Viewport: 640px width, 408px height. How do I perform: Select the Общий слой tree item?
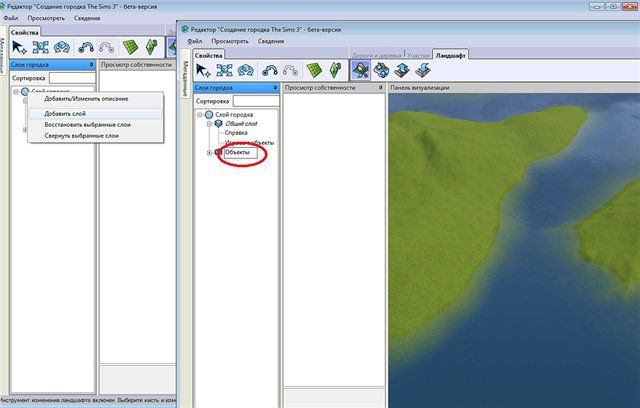[x=241, y=124]
